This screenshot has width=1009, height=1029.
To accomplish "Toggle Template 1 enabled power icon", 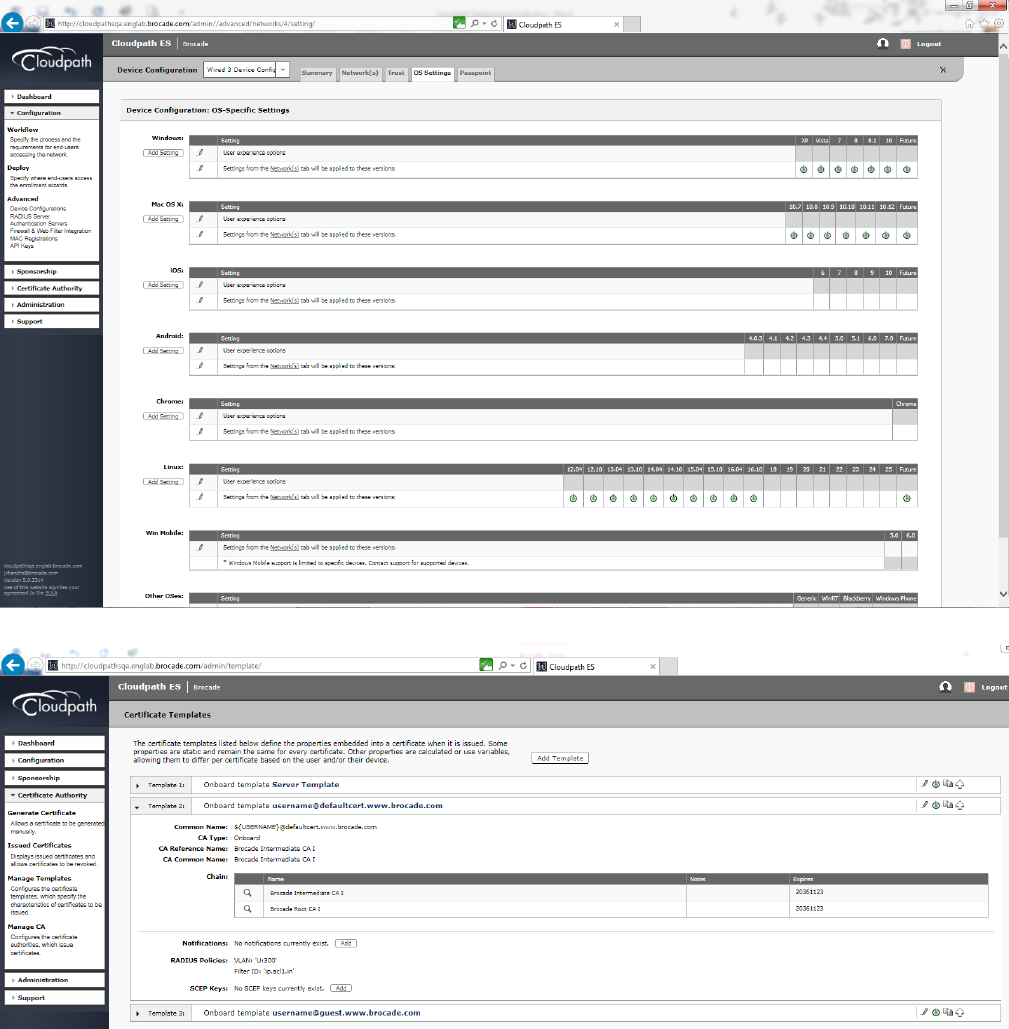I will click(936, 784).
